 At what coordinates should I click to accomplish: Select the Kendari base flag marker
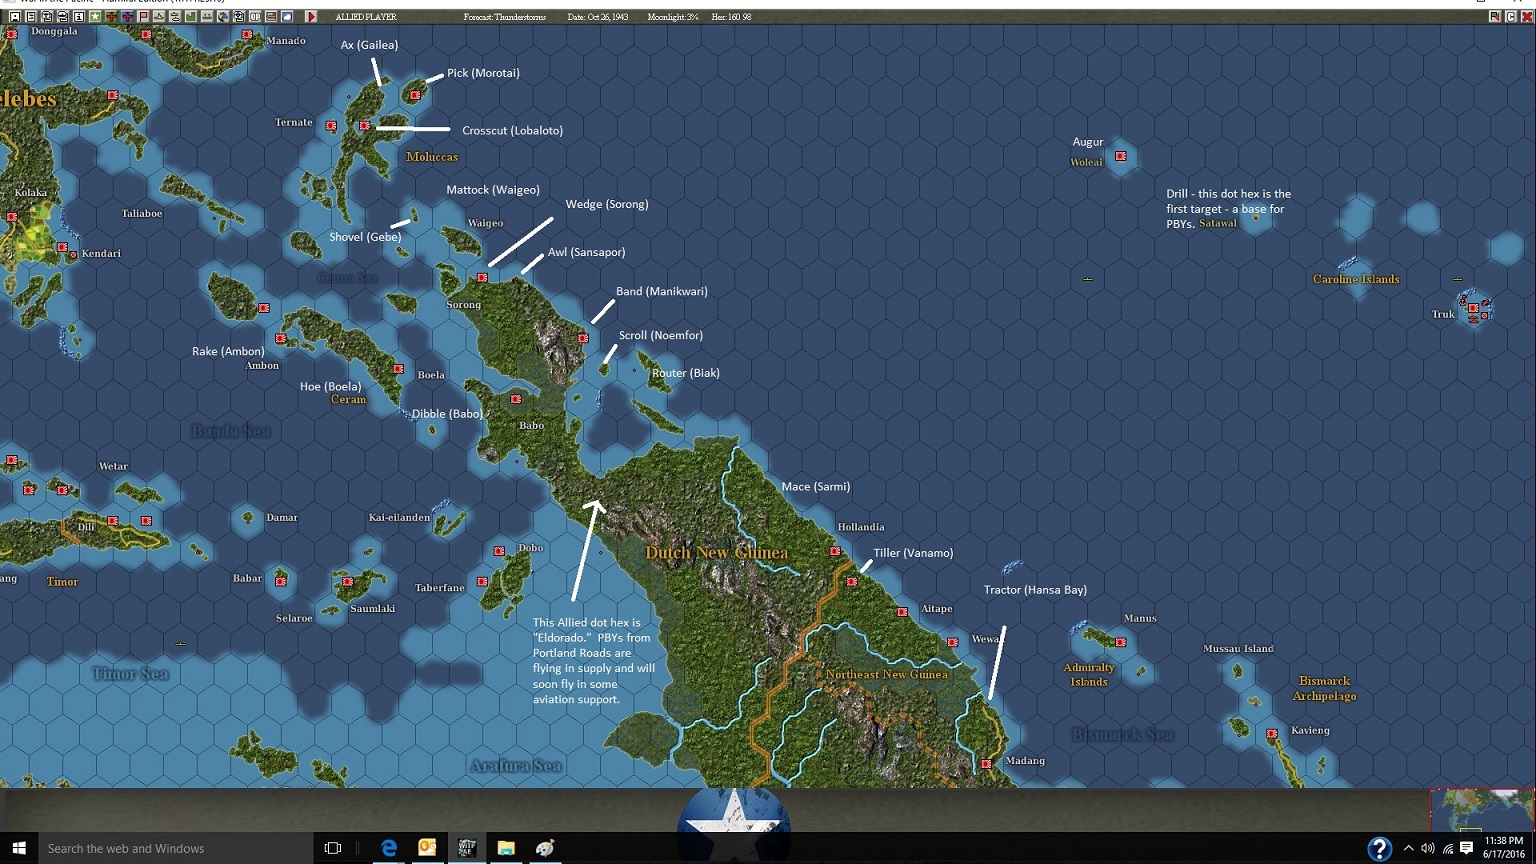[63, 247]
